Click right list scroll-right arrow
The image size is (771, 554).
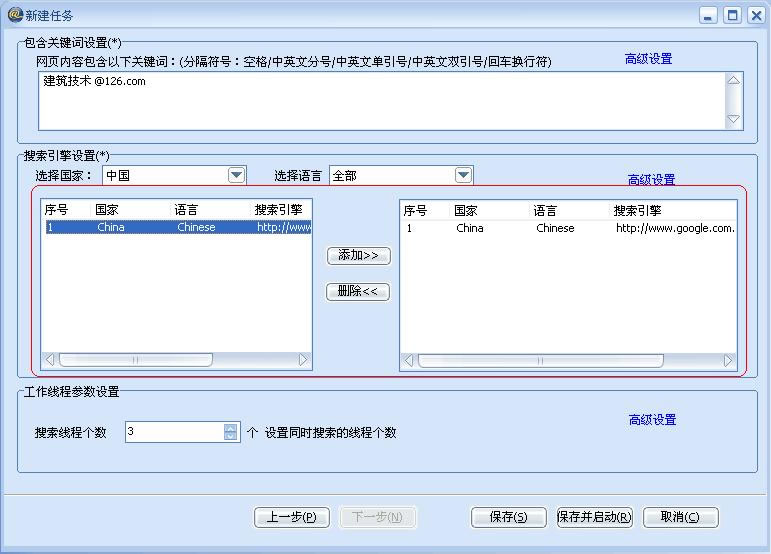coord(728,361)
